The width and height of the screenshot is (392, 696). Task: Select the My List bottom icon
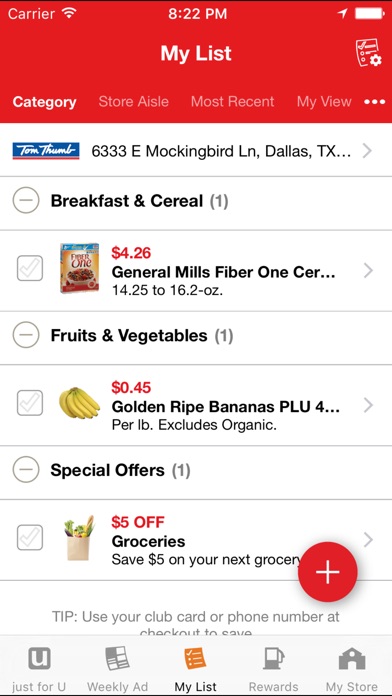(196, 659)
